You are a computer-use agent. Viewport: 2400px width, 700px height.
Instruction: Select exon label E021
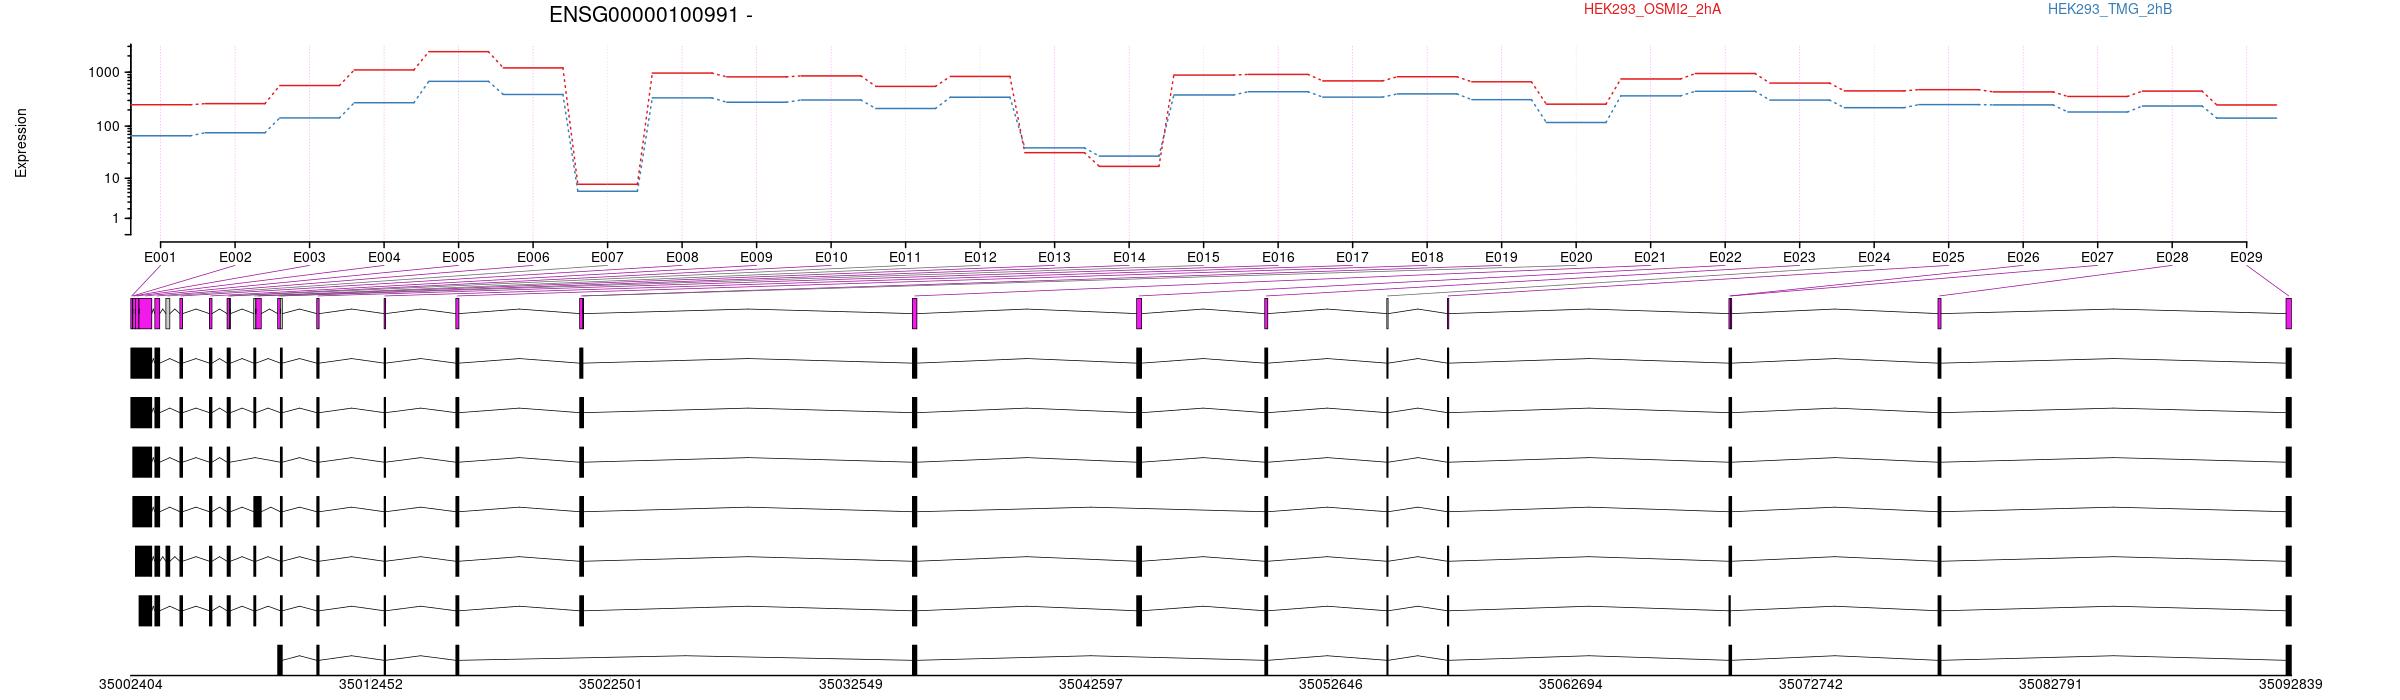tap(1650, 257)
